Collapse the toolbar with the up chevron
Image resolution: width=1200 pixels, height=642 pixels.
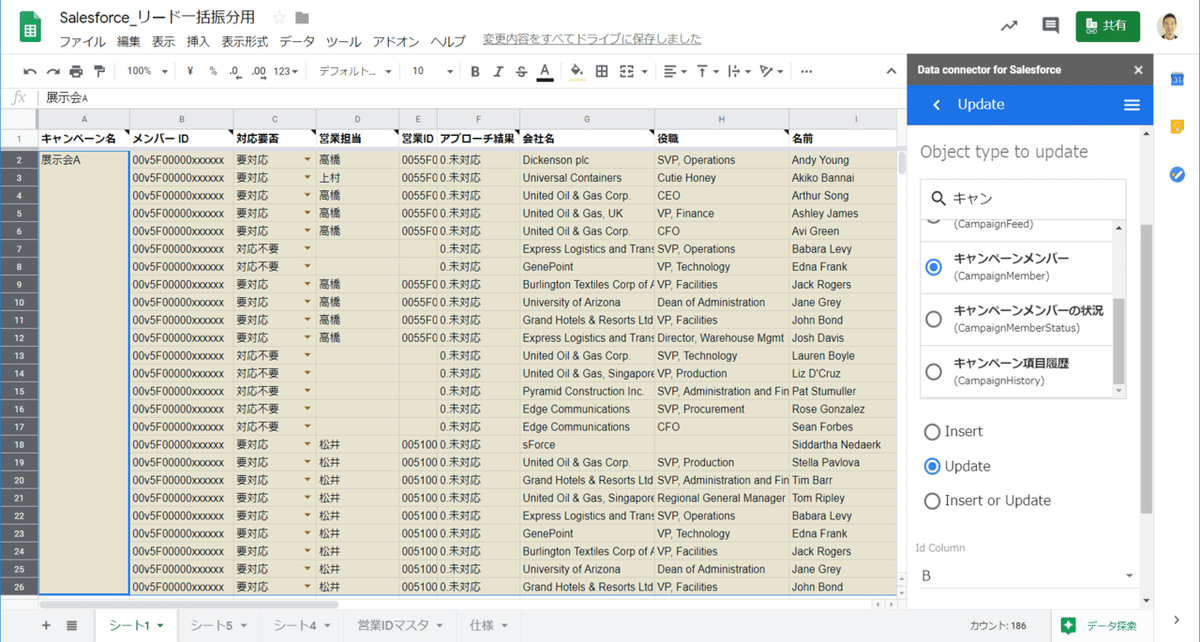(891, 72)
